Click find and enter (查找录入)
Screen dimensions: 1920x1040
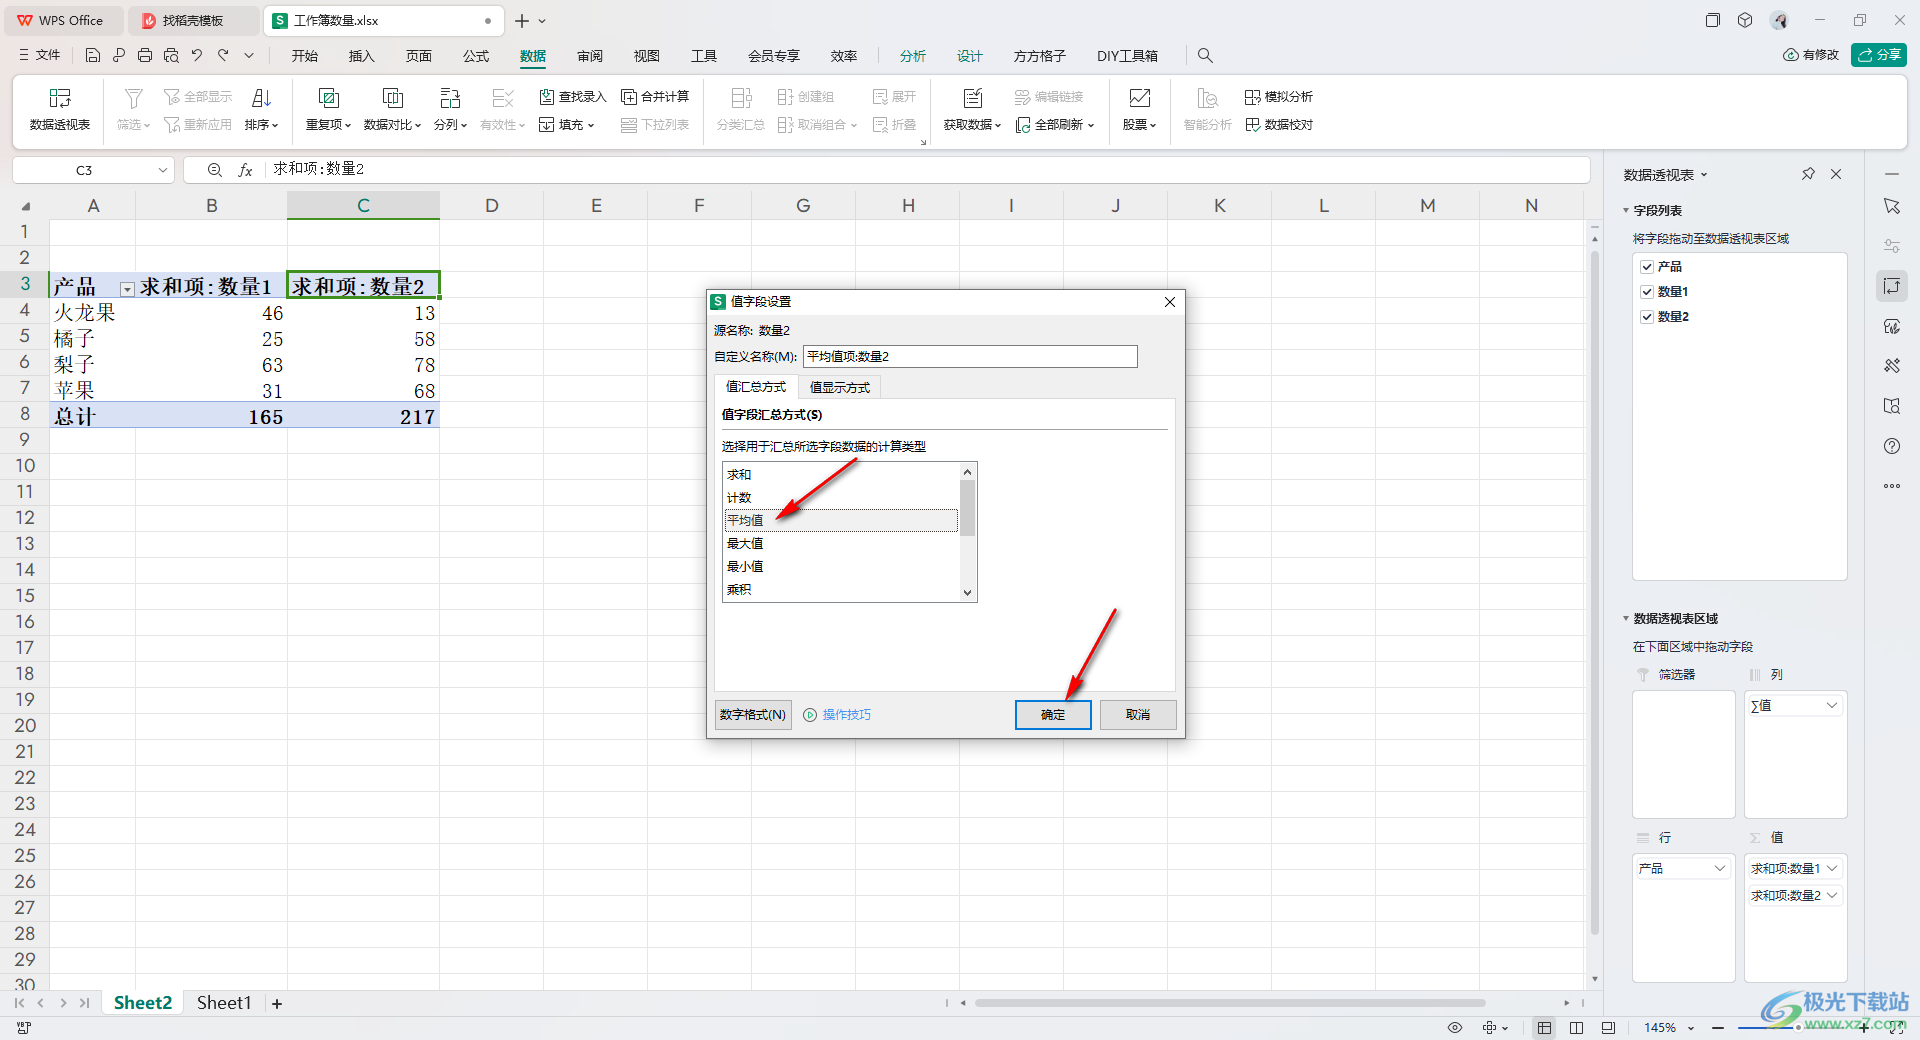point(573,97)
